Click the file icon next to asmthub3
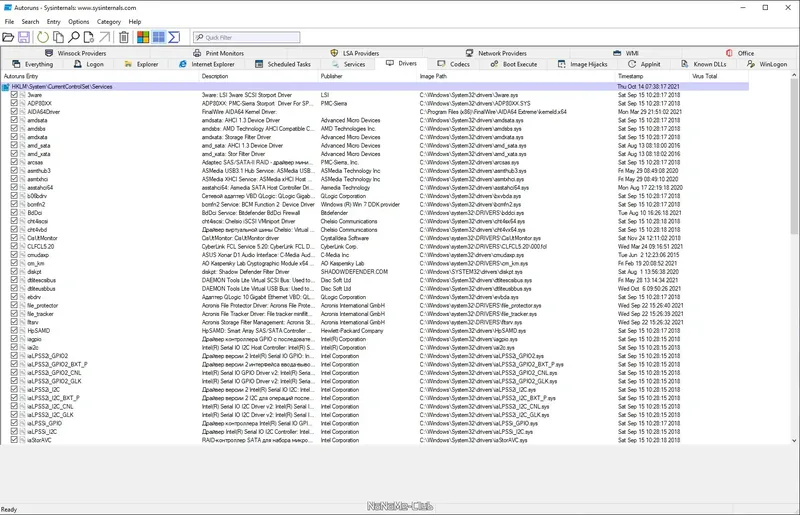 pos(22,170)
